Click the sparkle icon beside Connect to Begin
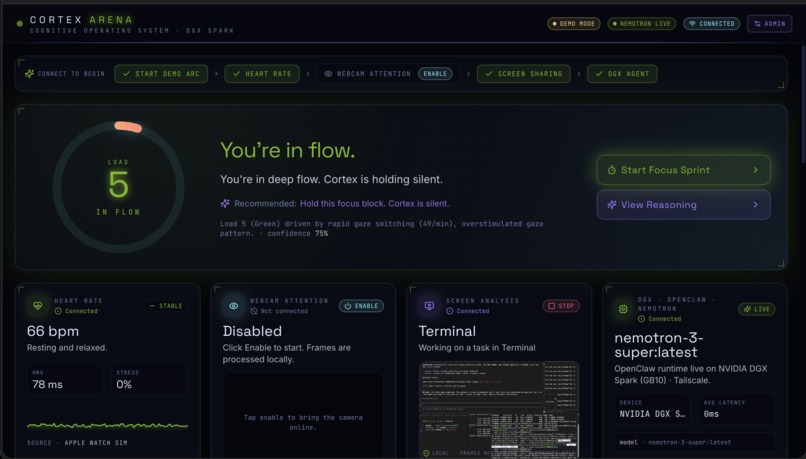Image resolution: width=806 pixels, height=459 pixels. (x=29, y=74)
